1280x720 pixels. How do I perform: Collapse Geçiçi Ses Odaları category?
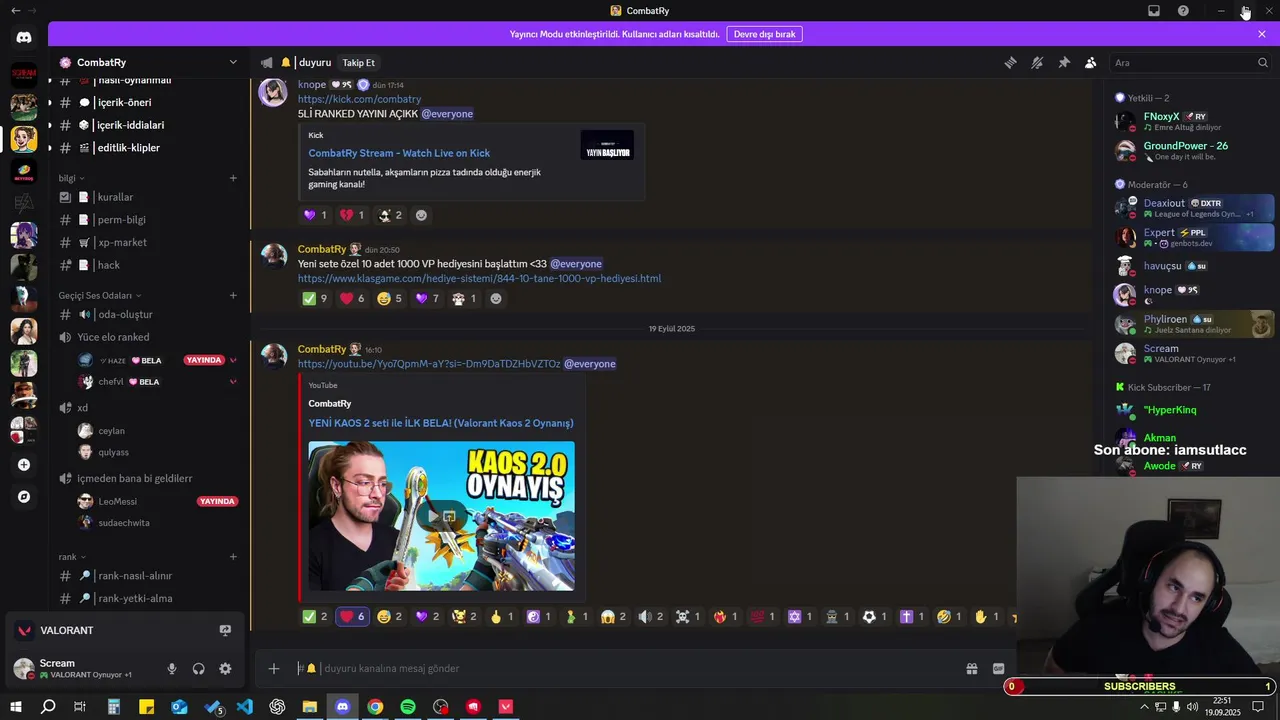coord(100,295)
